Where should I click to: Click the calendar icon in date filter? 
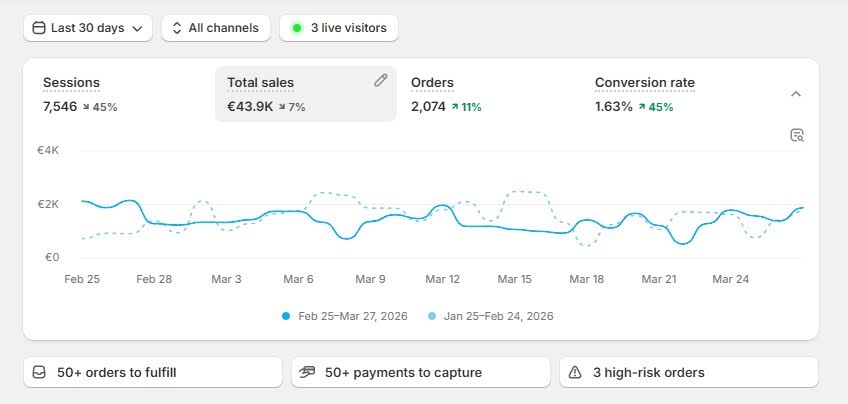(x=38, y=28)
